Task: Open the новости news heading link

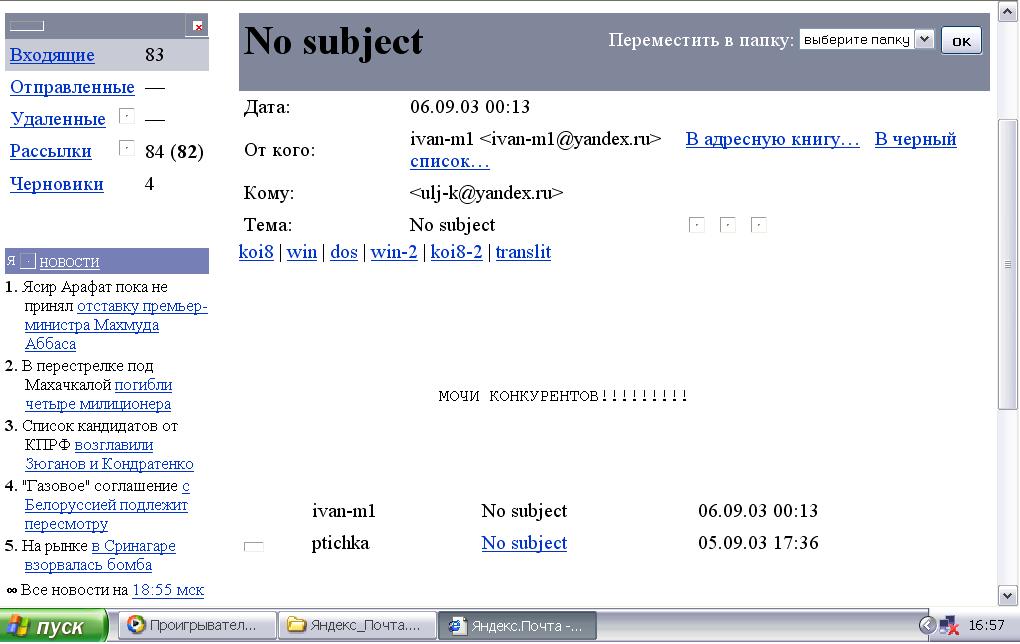Action: [70, 262]
